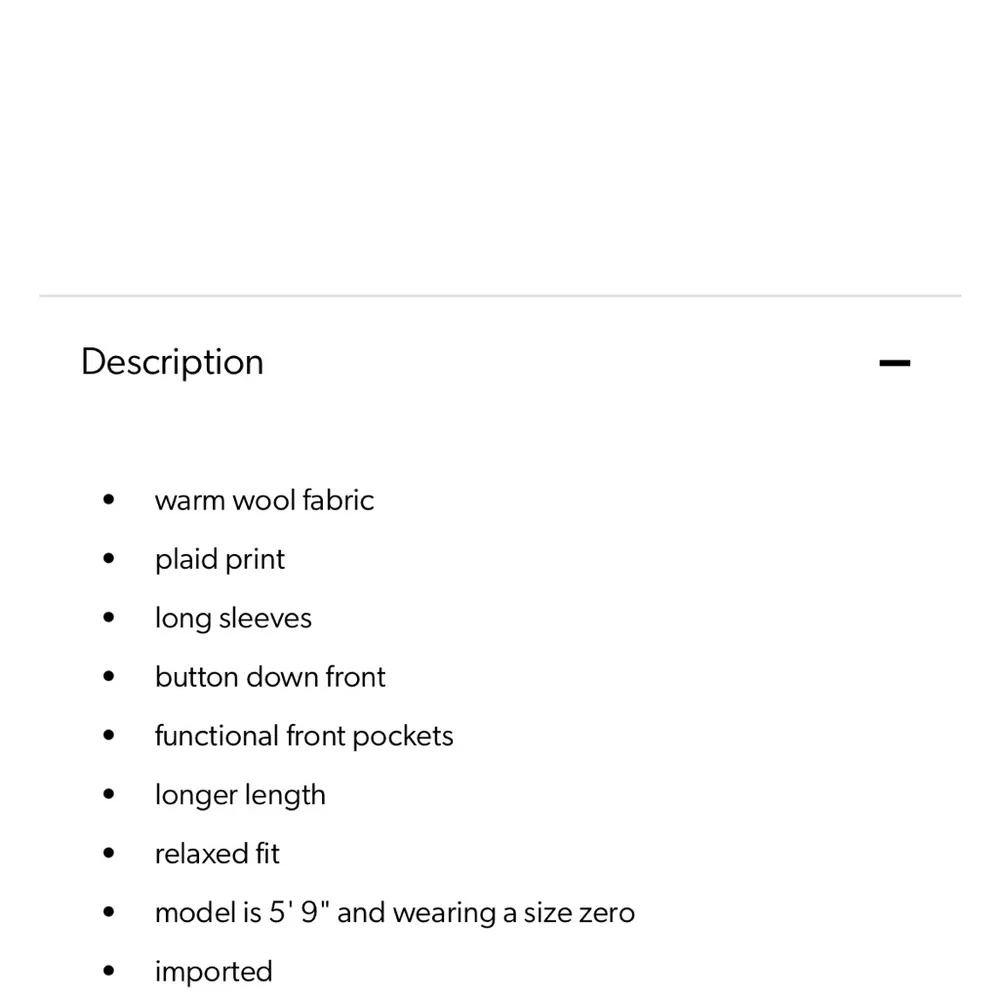Screen dimensions: 1000x1000
Task: Click the 'relaxed fit' description text
Action: click(x=217, y=854)
